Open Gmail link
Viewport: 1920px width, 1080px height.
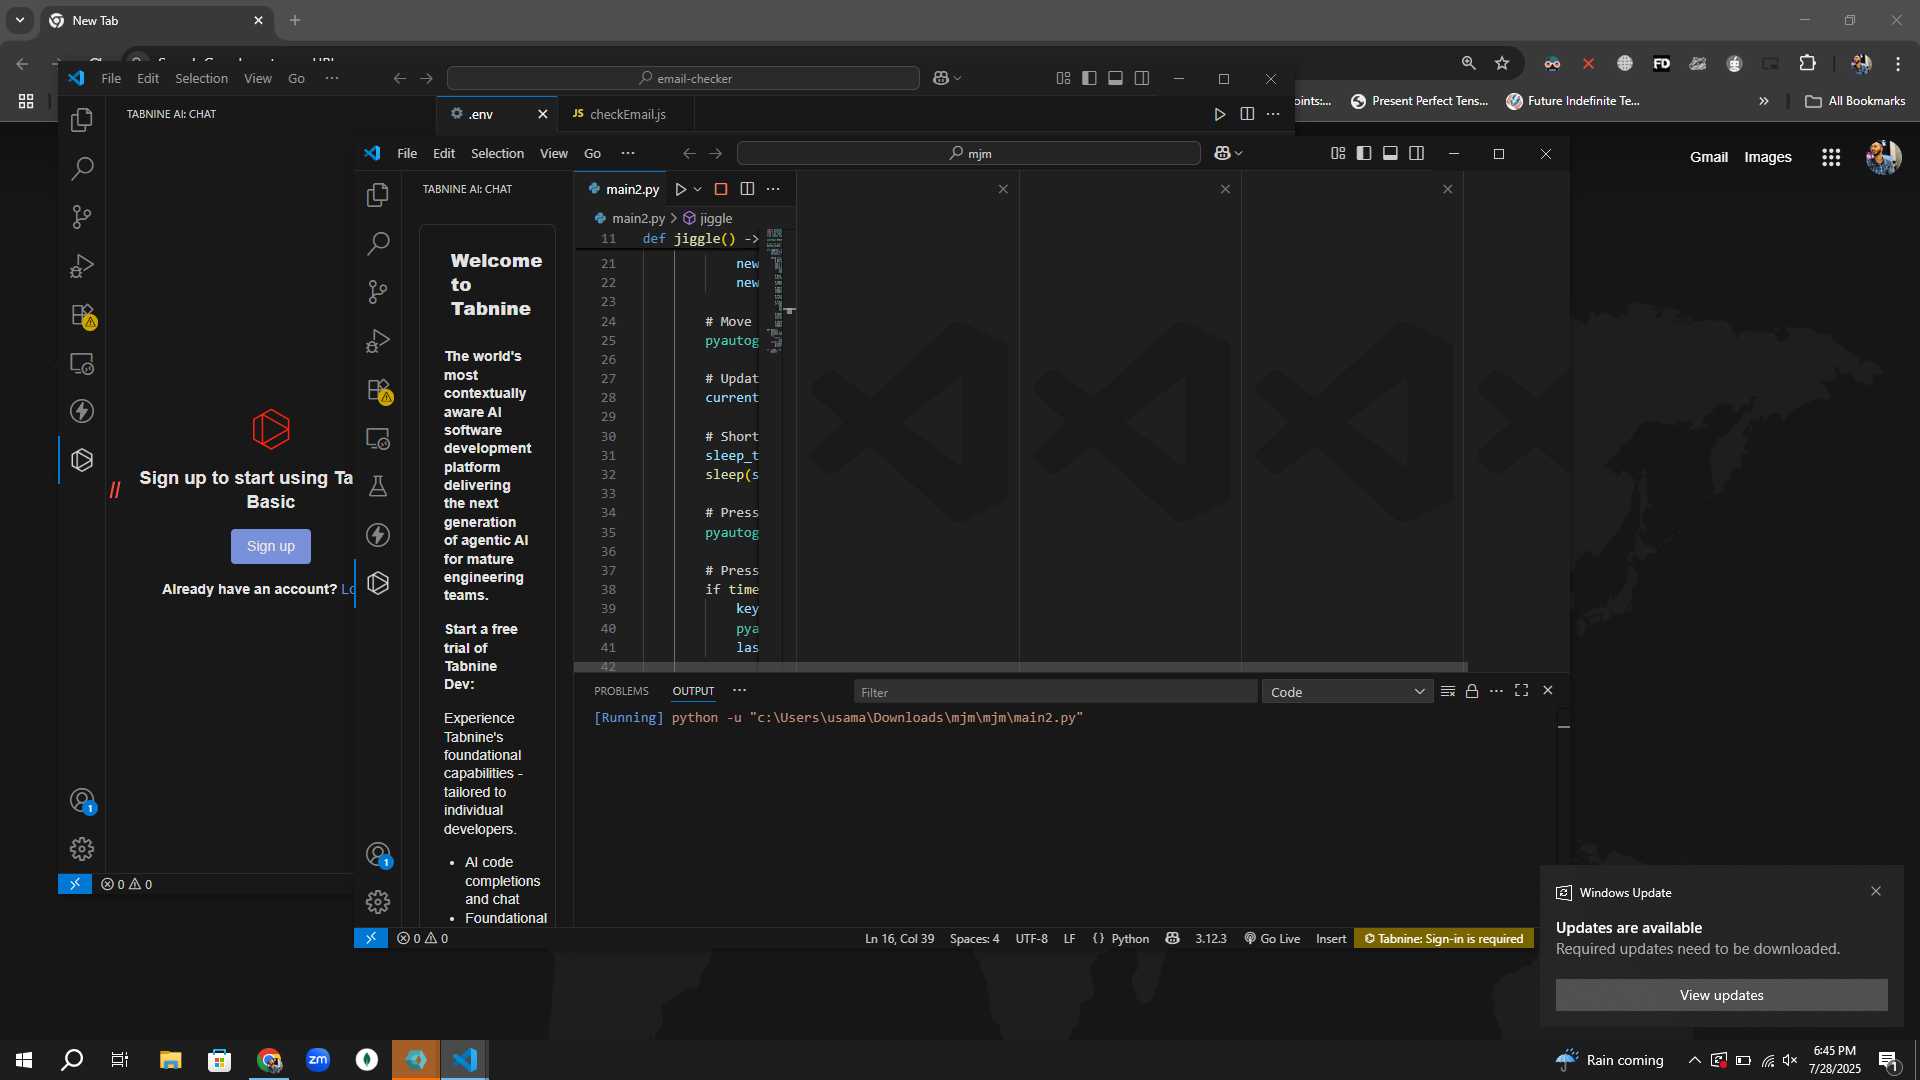[1708, 157]
